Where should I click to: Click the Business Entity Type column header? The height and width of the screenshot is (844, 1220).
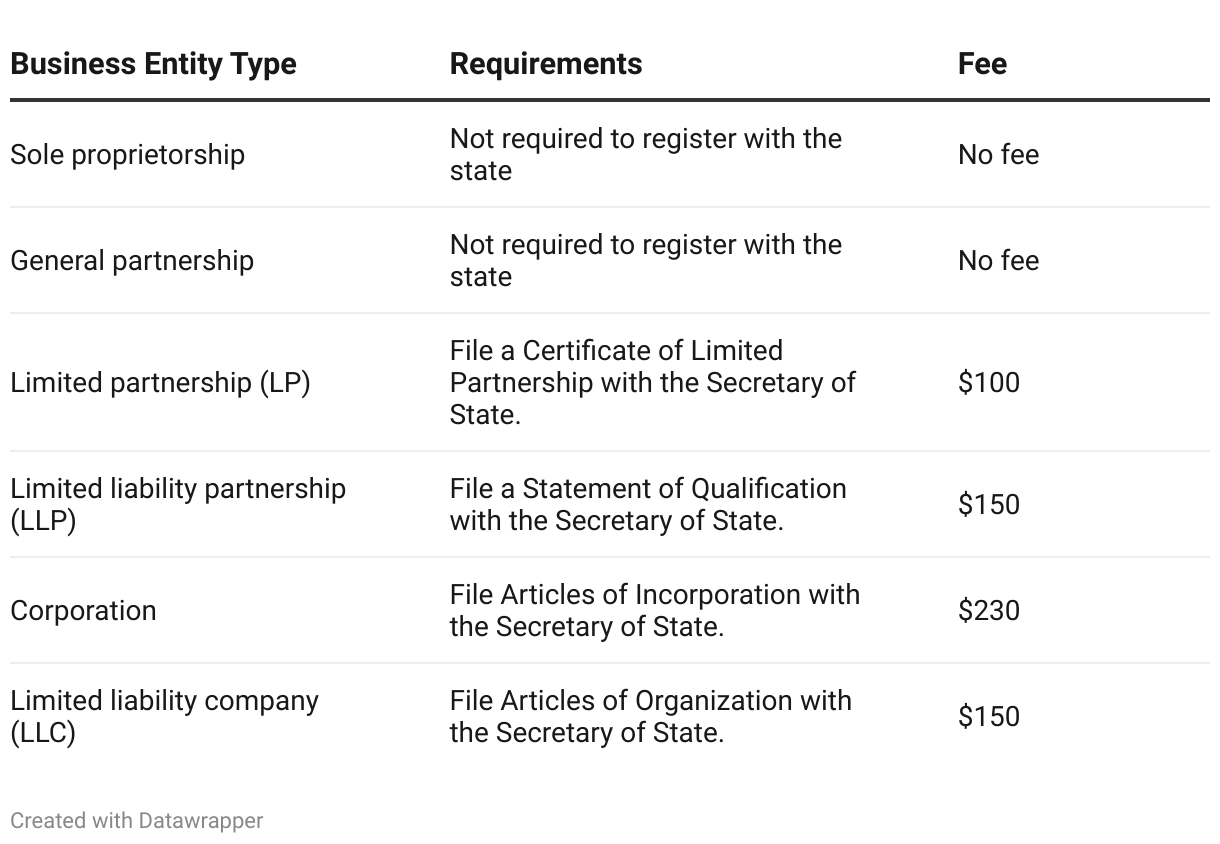[153, 64]
